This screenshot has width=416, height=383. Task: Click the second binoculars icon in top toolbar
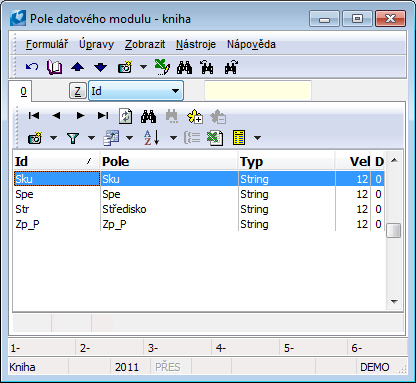(207, 67)
